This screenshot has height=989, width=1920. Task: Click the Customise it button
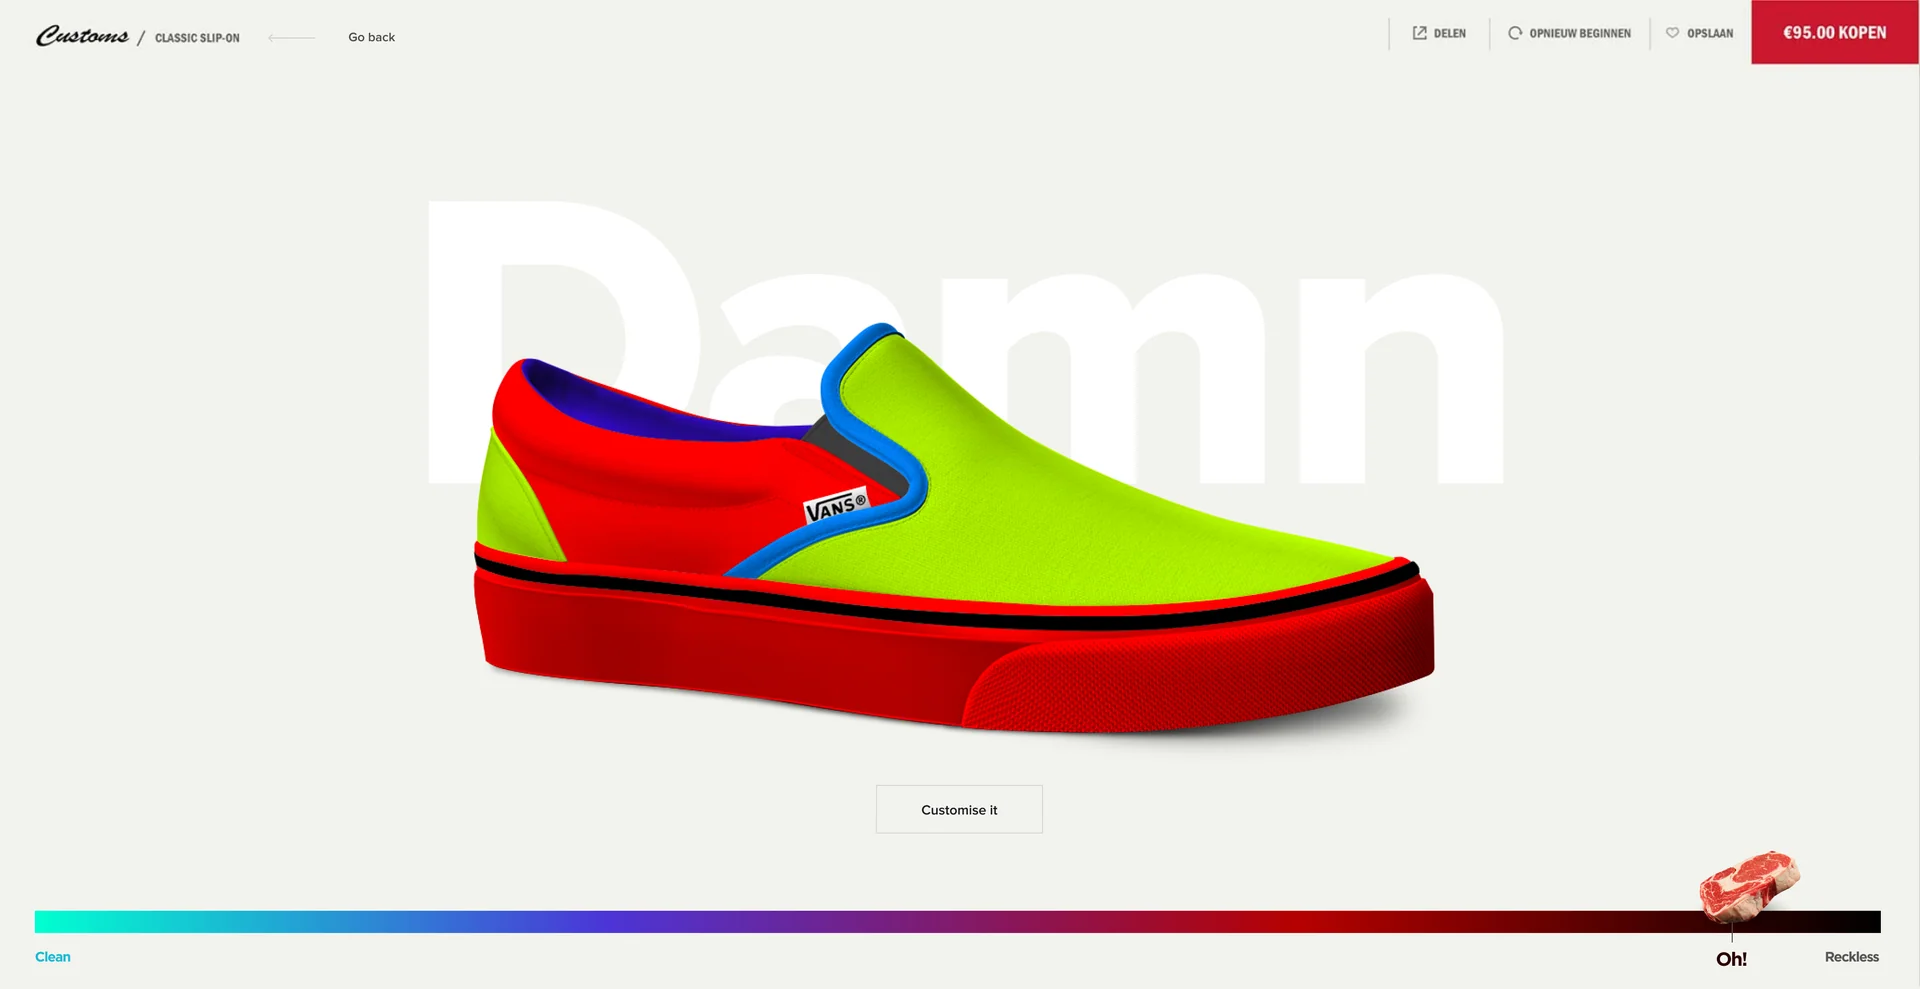pos(959,809)
